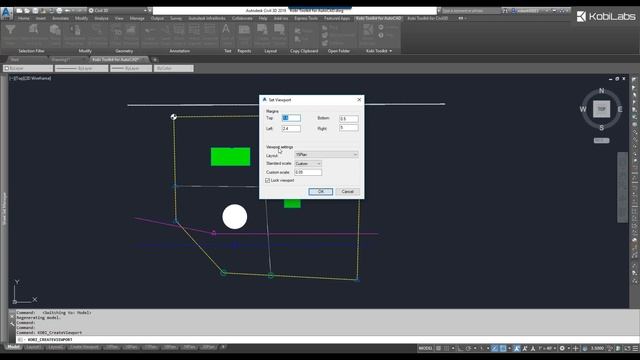Image resolution: width=640 pixels, height=360 pixels.
Task: Click the S direction on ViewCube compass
Action: click(601, 128)
